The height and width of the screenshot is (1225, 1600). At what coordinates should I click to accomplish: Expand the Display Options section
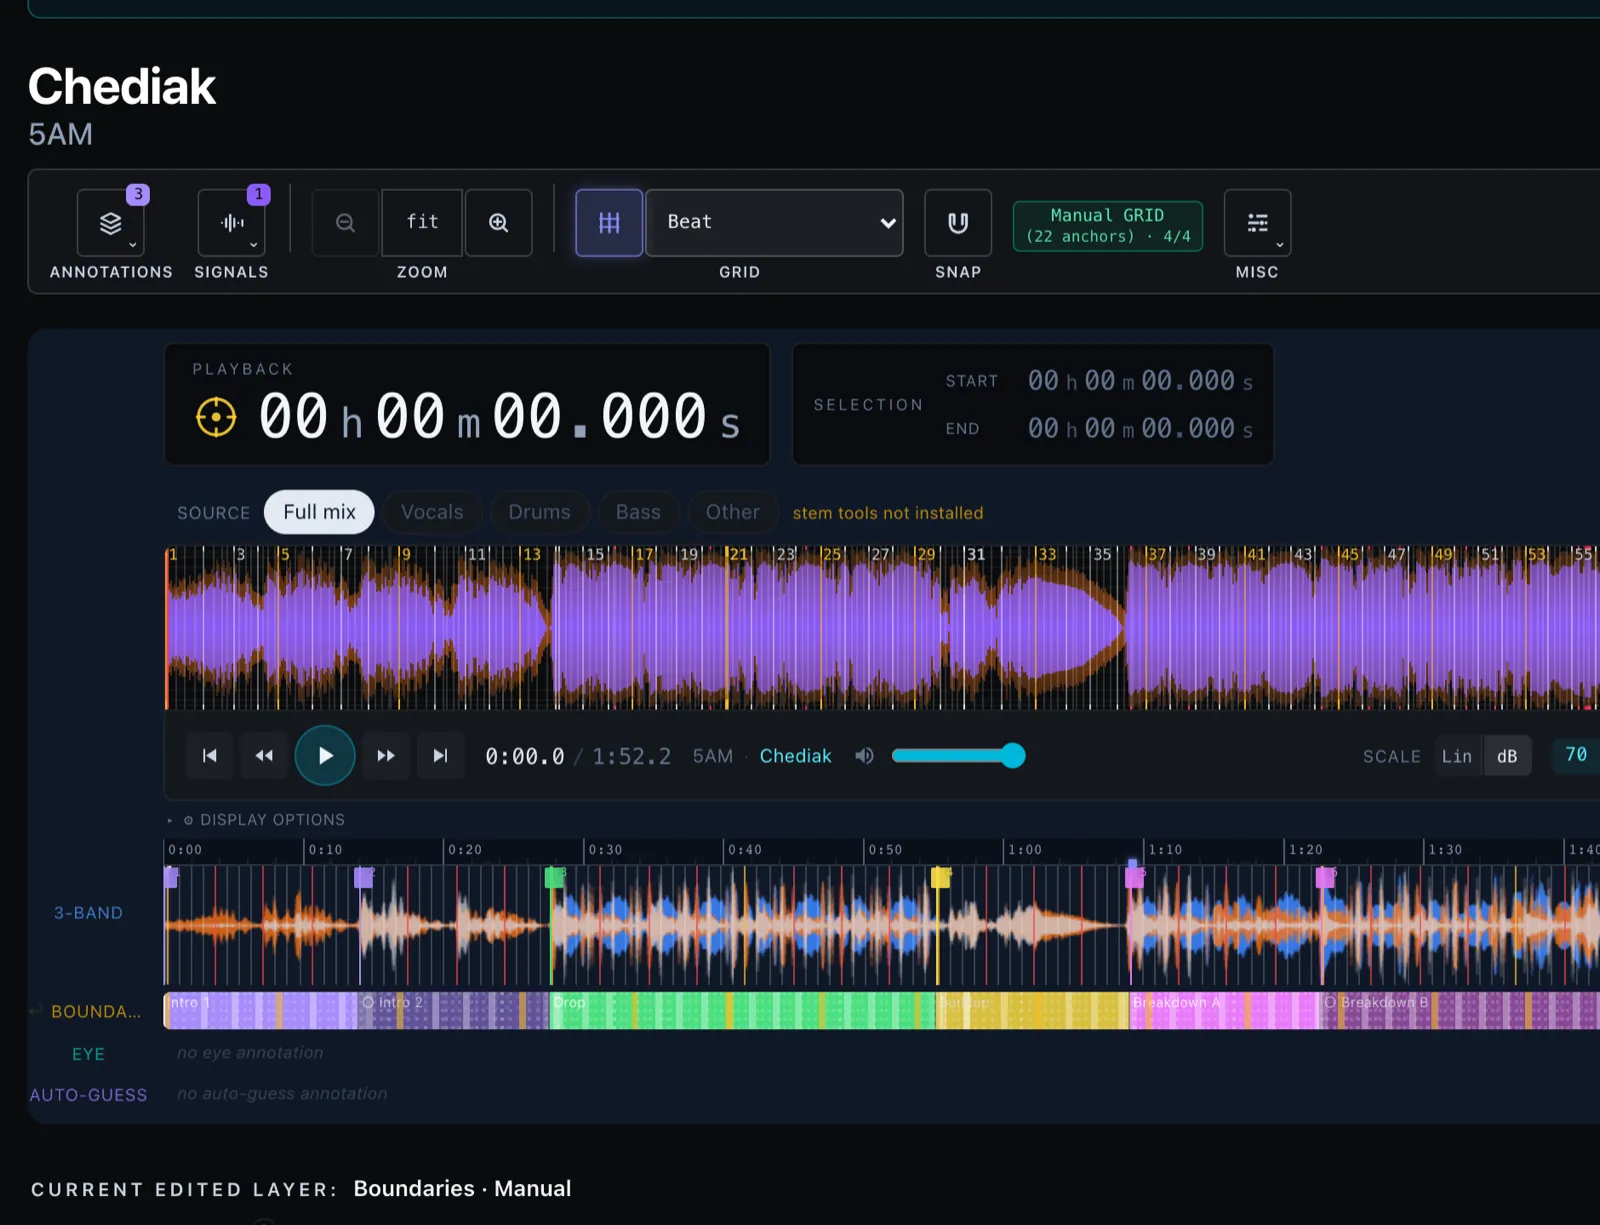click(x=256, y=819)
